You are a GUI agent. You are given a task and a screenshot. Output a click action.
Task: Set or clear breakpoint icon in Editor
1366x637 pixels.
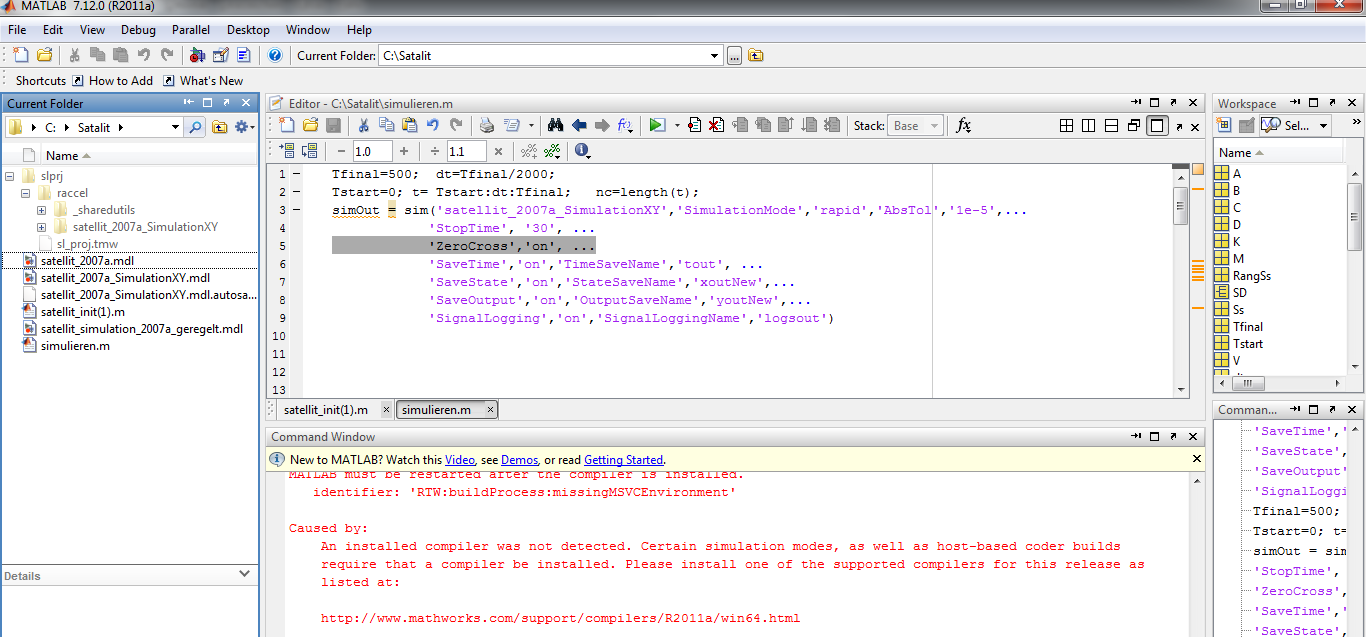click(x=695, y=125)
